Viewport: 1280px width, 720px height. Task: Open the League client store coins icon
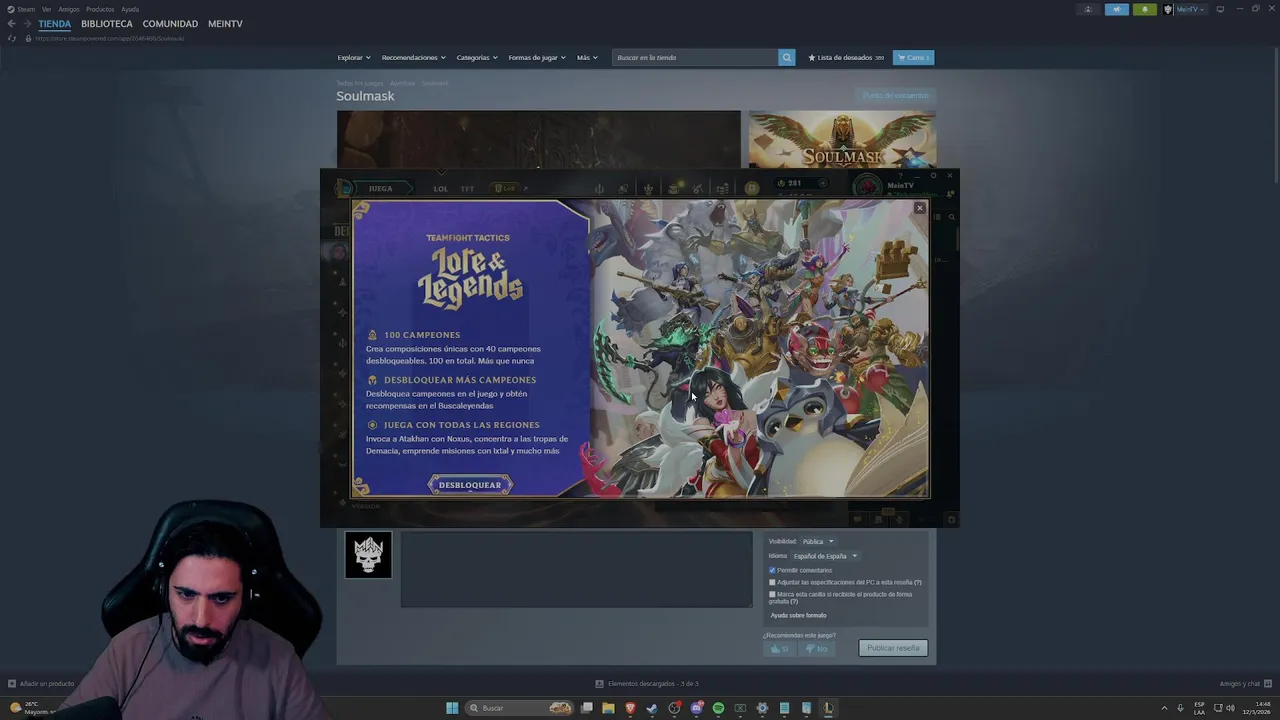[x=723, y=188]
